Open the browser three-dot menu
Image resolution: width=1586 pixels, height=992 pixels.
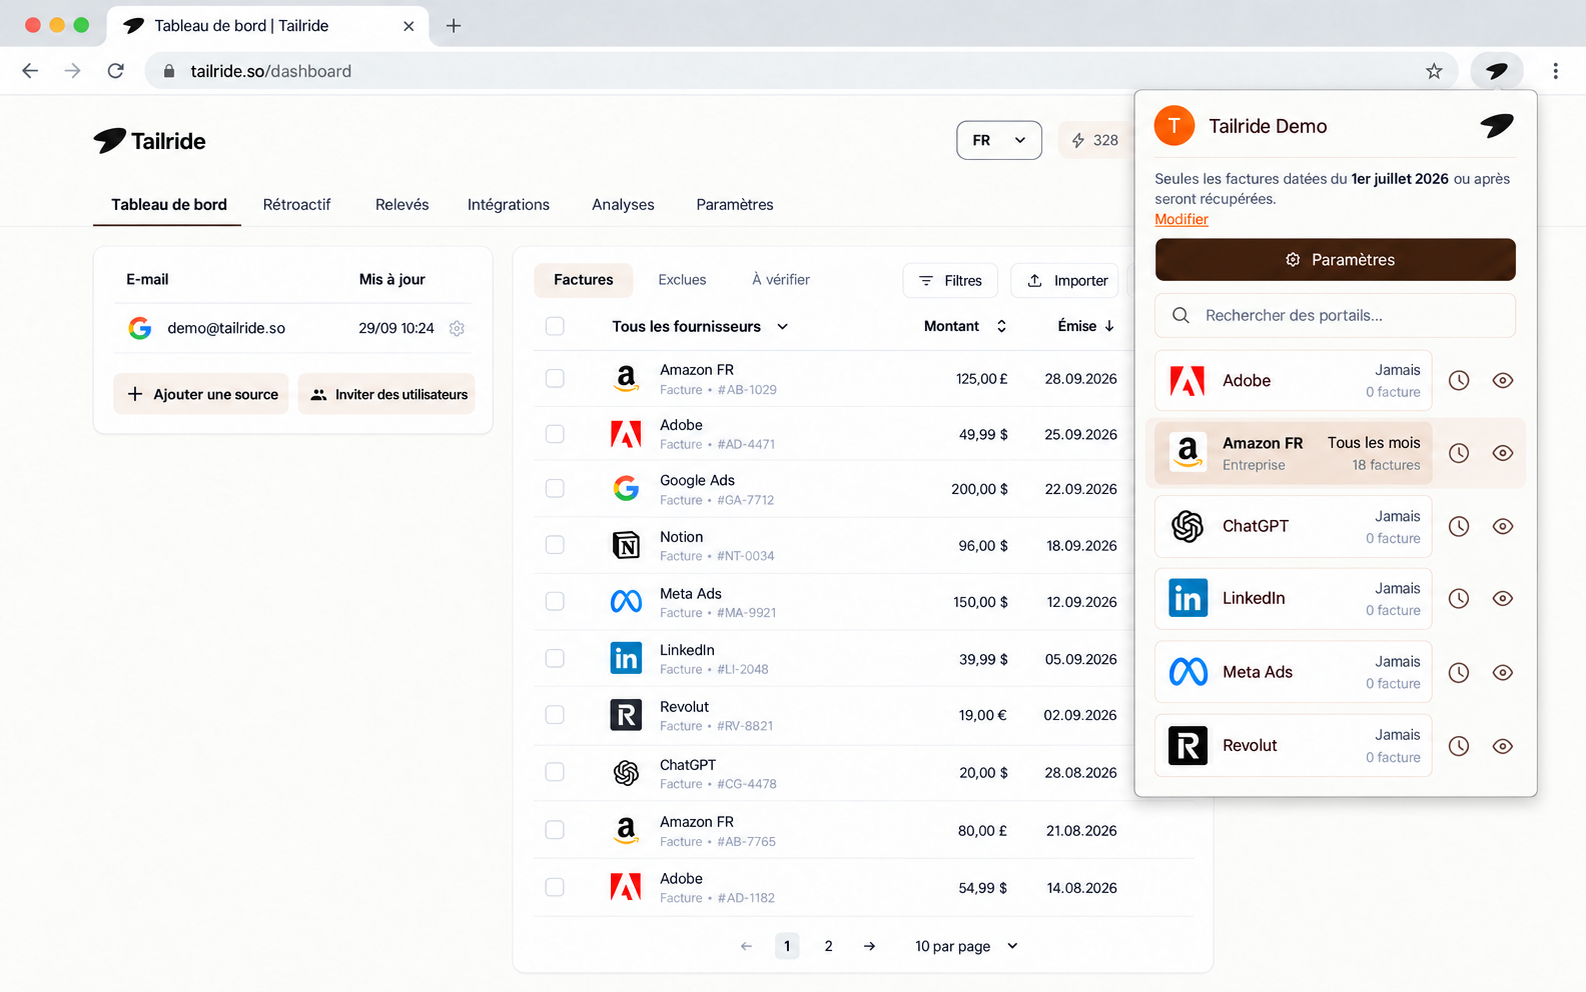tap(1555, 71)
